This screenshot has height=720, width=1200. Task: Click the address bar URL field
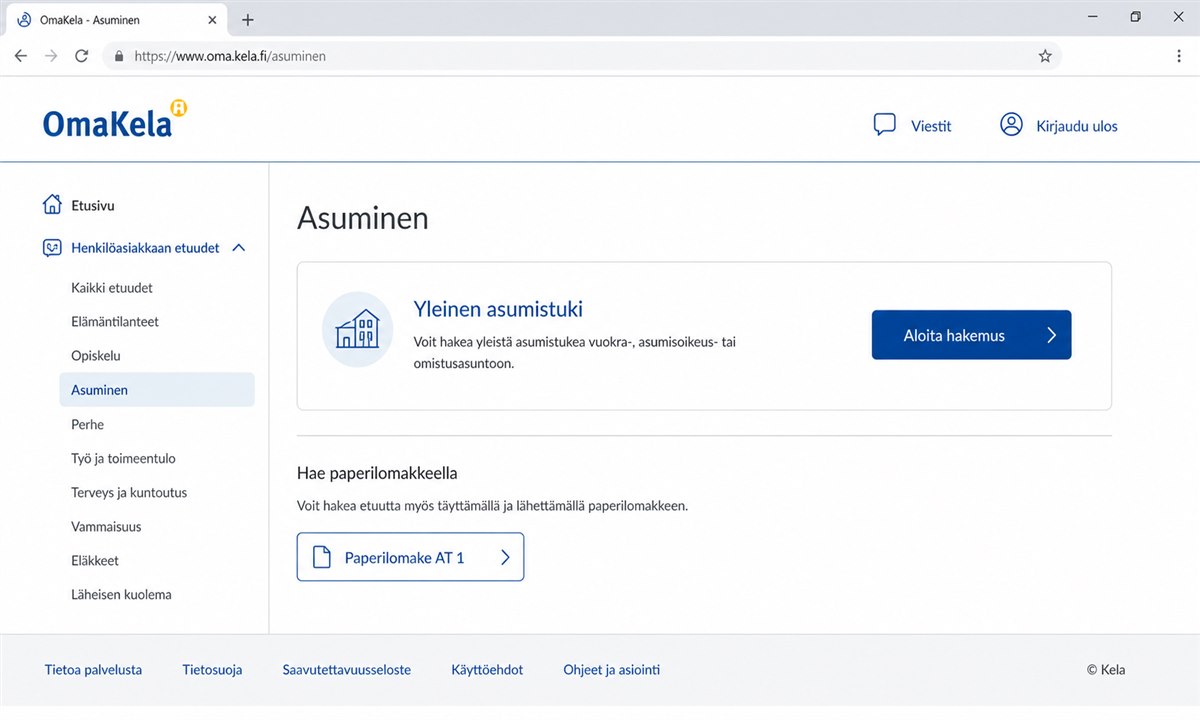(x=580, y=56)
